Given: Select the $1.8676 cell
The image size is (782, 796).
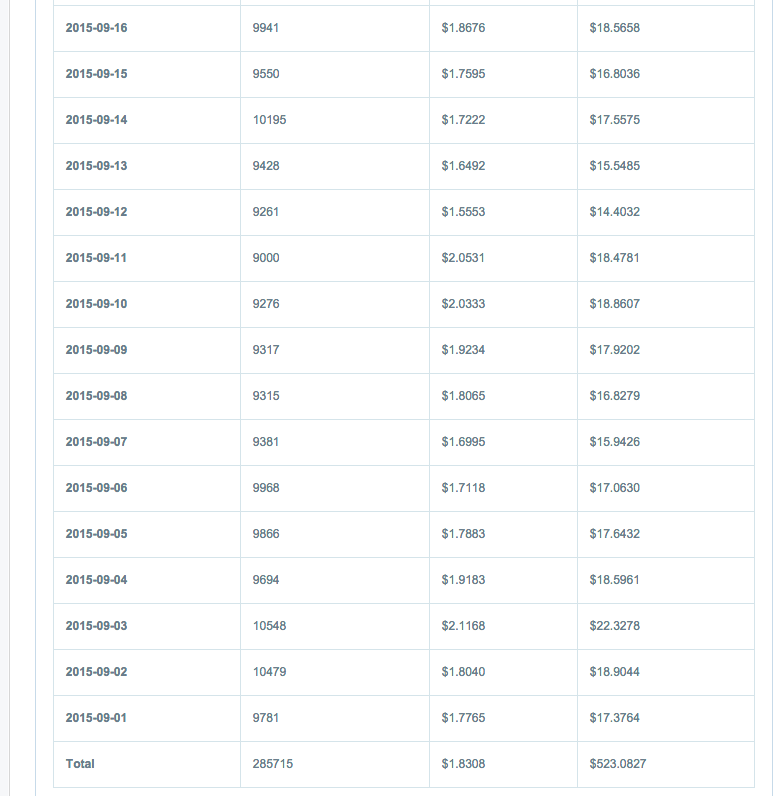Looking at the screenshot, I should tap(463, 28).
